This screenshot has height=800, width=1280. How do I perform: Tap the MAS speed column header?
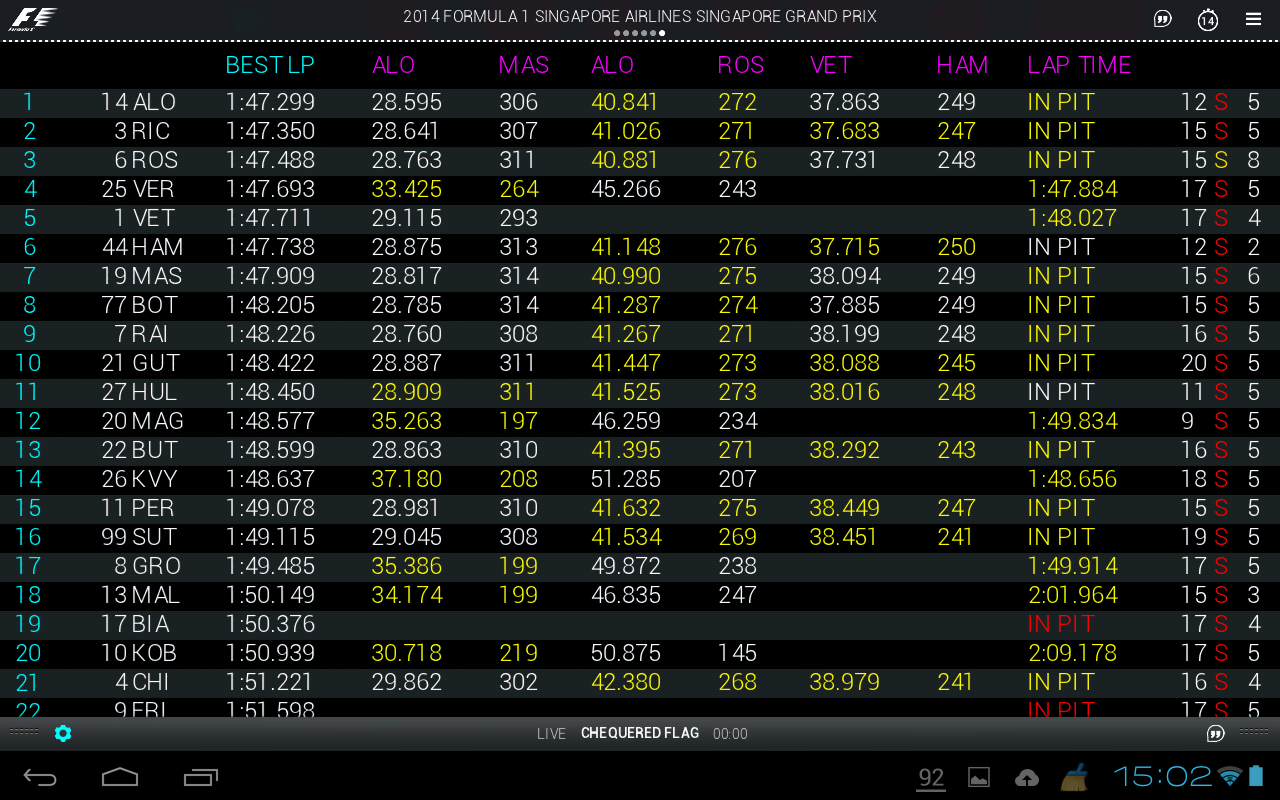pyautogui.click(x=524, y=65)
